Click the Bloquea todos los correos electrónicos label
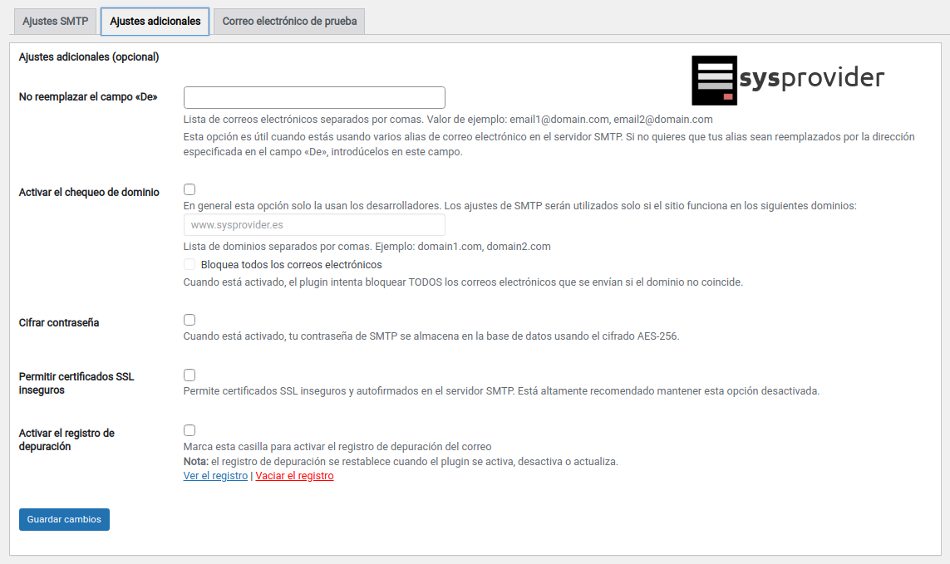The height and width of the screenshot is (564, 950). 291,265
